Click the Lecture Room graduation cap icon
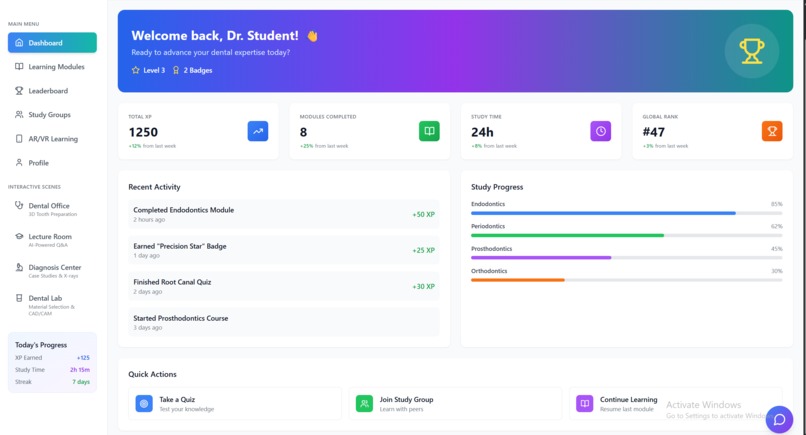Image resolution: width=806 pixels, height=435 pixels. click(x=19, y=236)
